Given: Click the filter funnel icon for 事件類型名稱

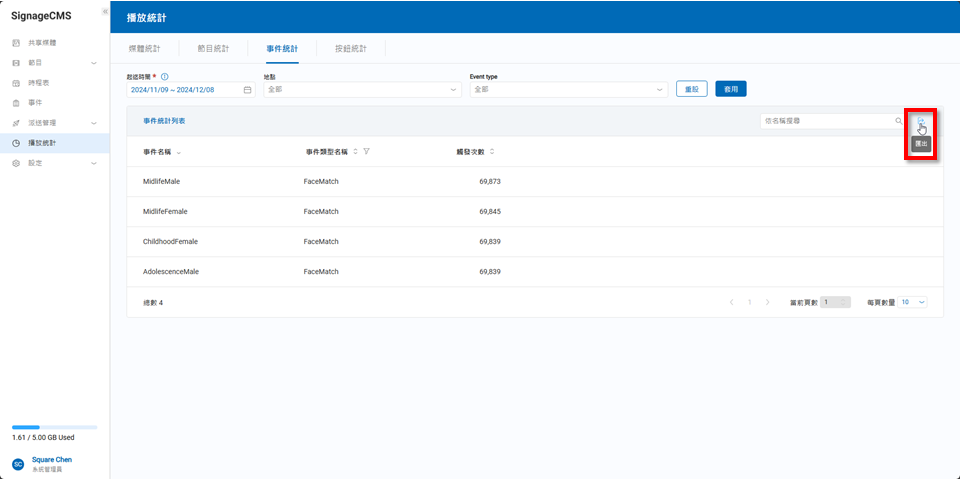Looking at the screenshot, I should (x=367, y=152).
